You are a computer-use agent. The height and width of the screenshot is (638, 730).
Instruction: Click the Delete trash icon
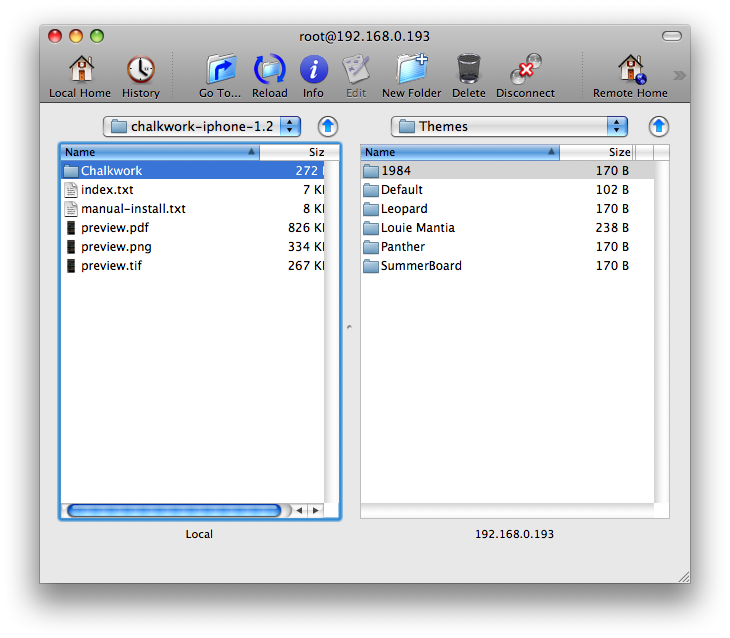(x=468, y=70)
